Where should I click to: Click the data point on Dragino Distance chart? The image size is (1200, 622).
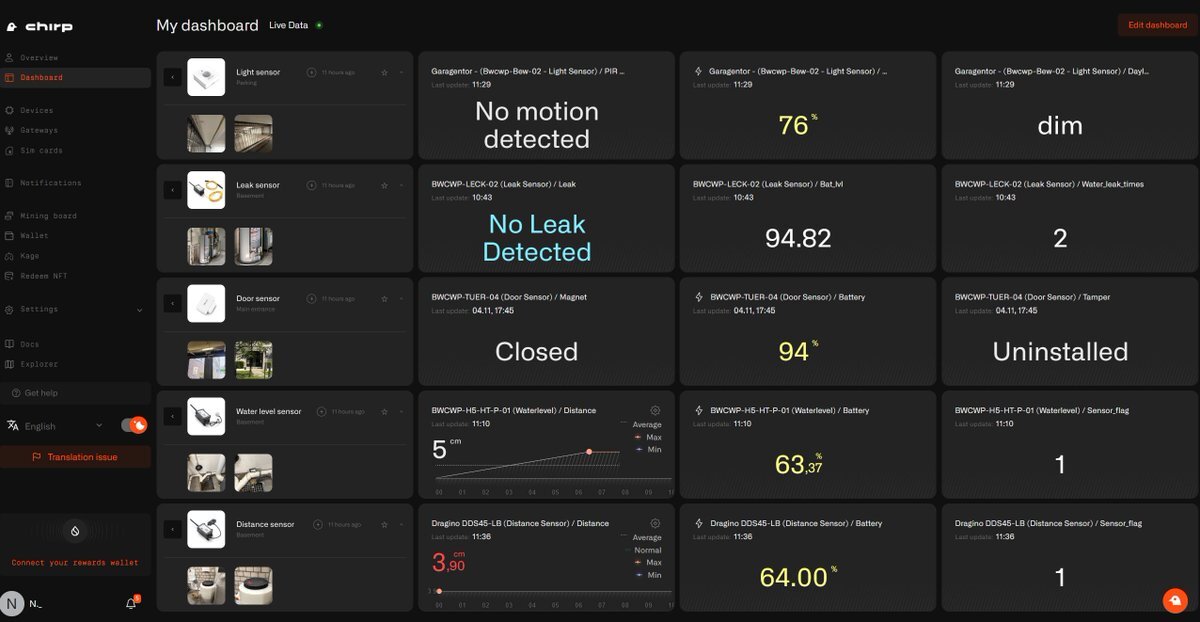point(439,591)
